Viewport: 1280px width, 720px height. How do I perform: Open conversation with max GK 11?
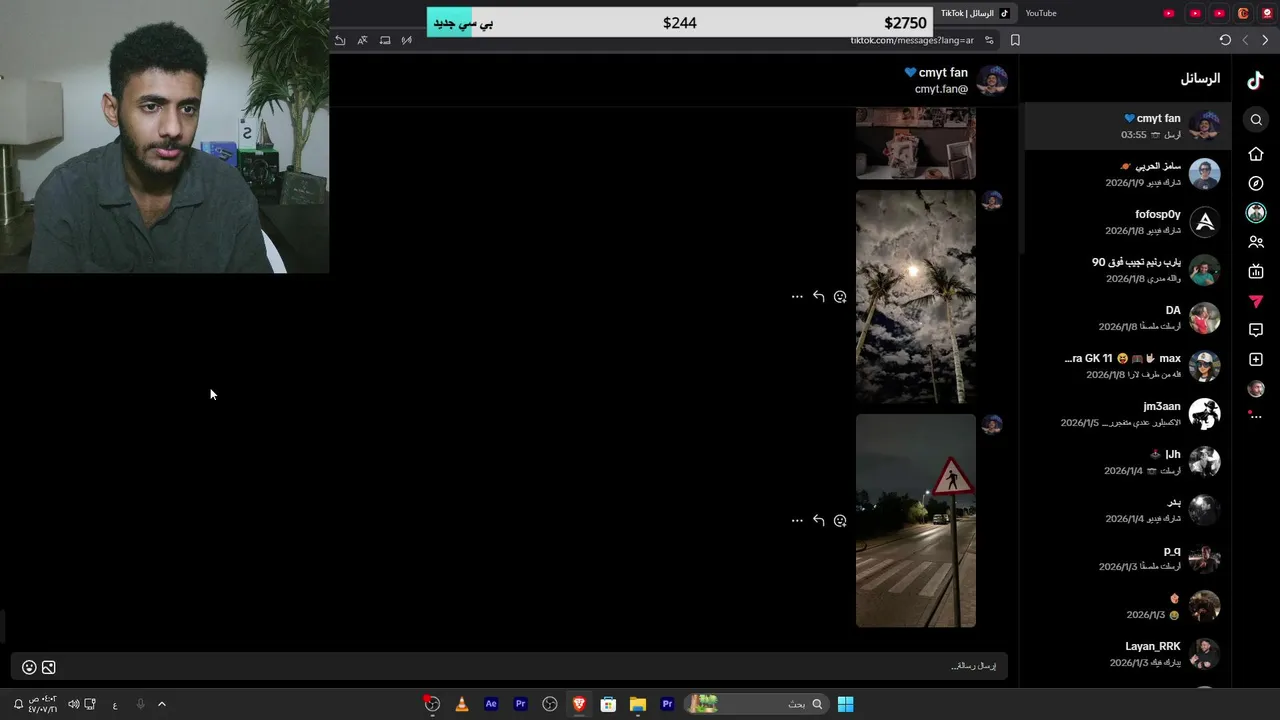click(x=1127, y=366)
